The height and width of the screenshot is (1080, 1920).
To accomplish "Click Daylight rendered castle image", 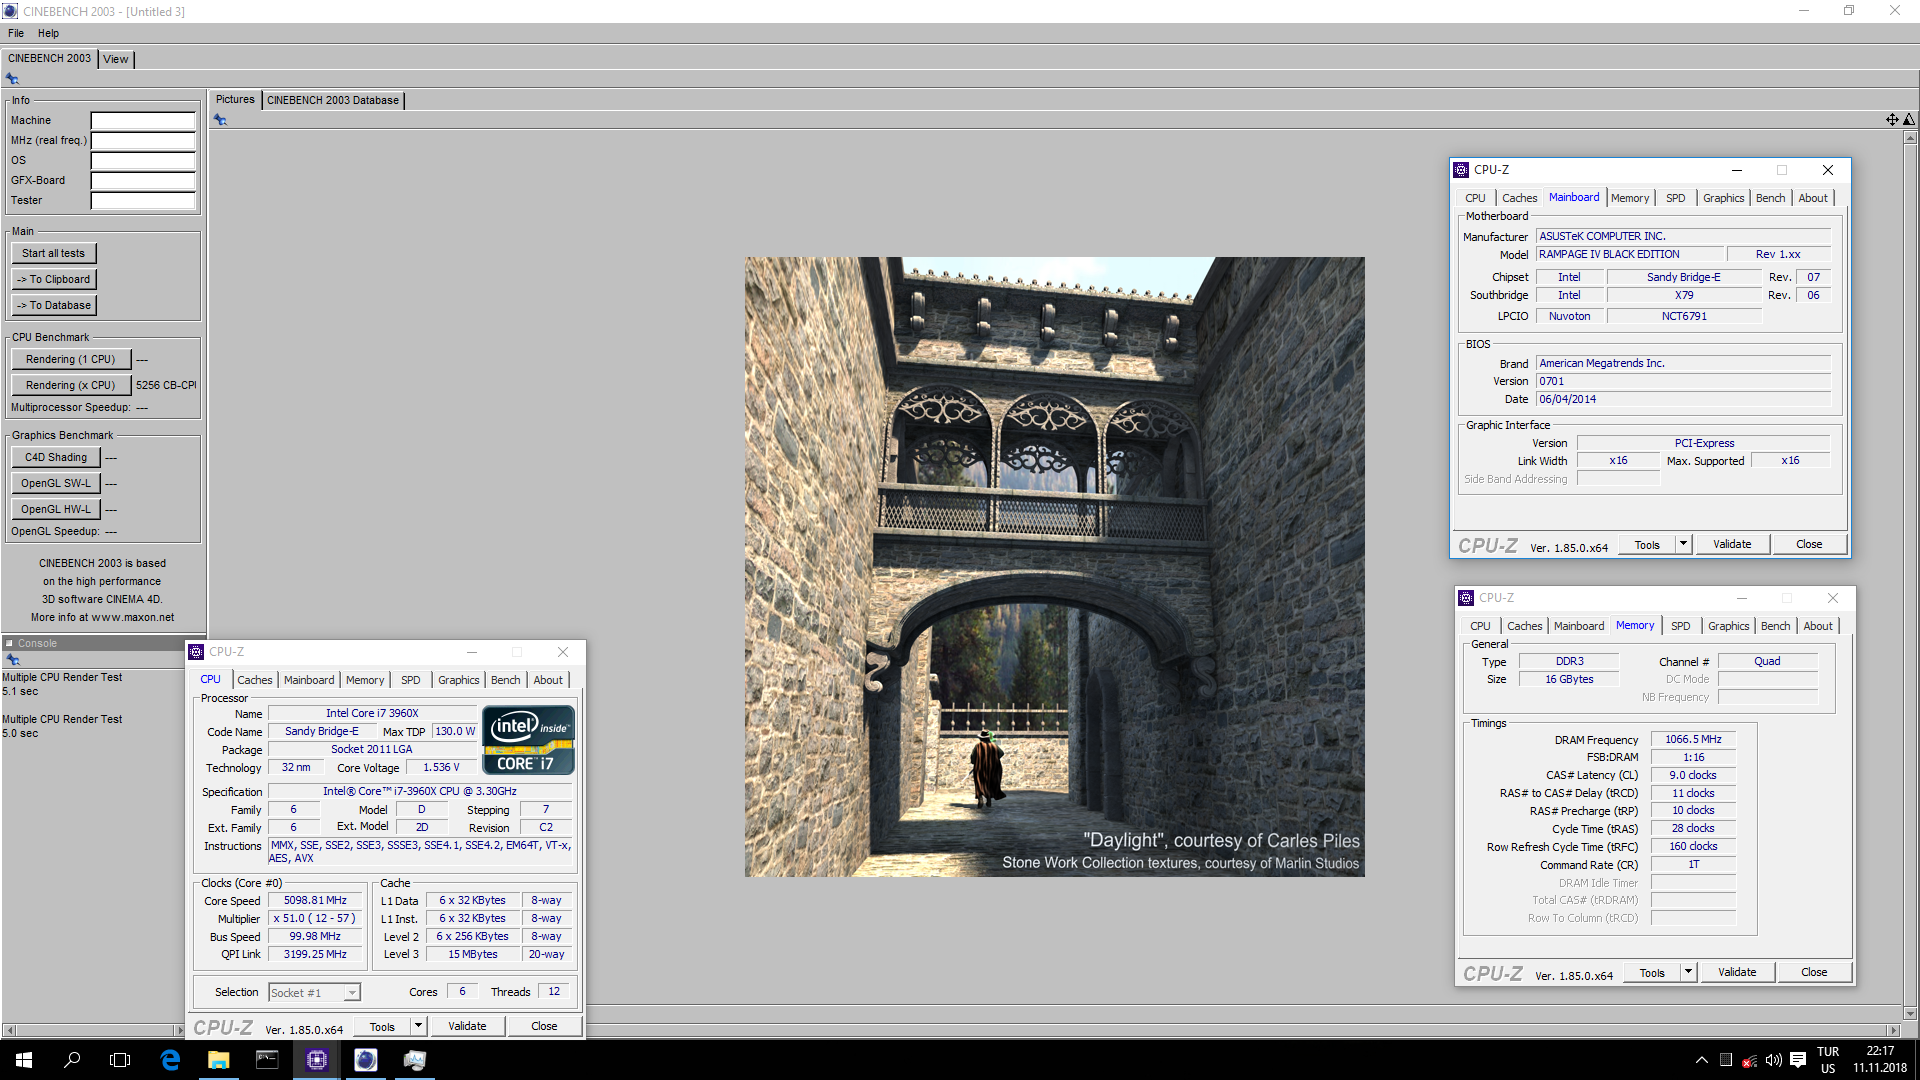I will pyautogui.click(x=1054, y=567).
